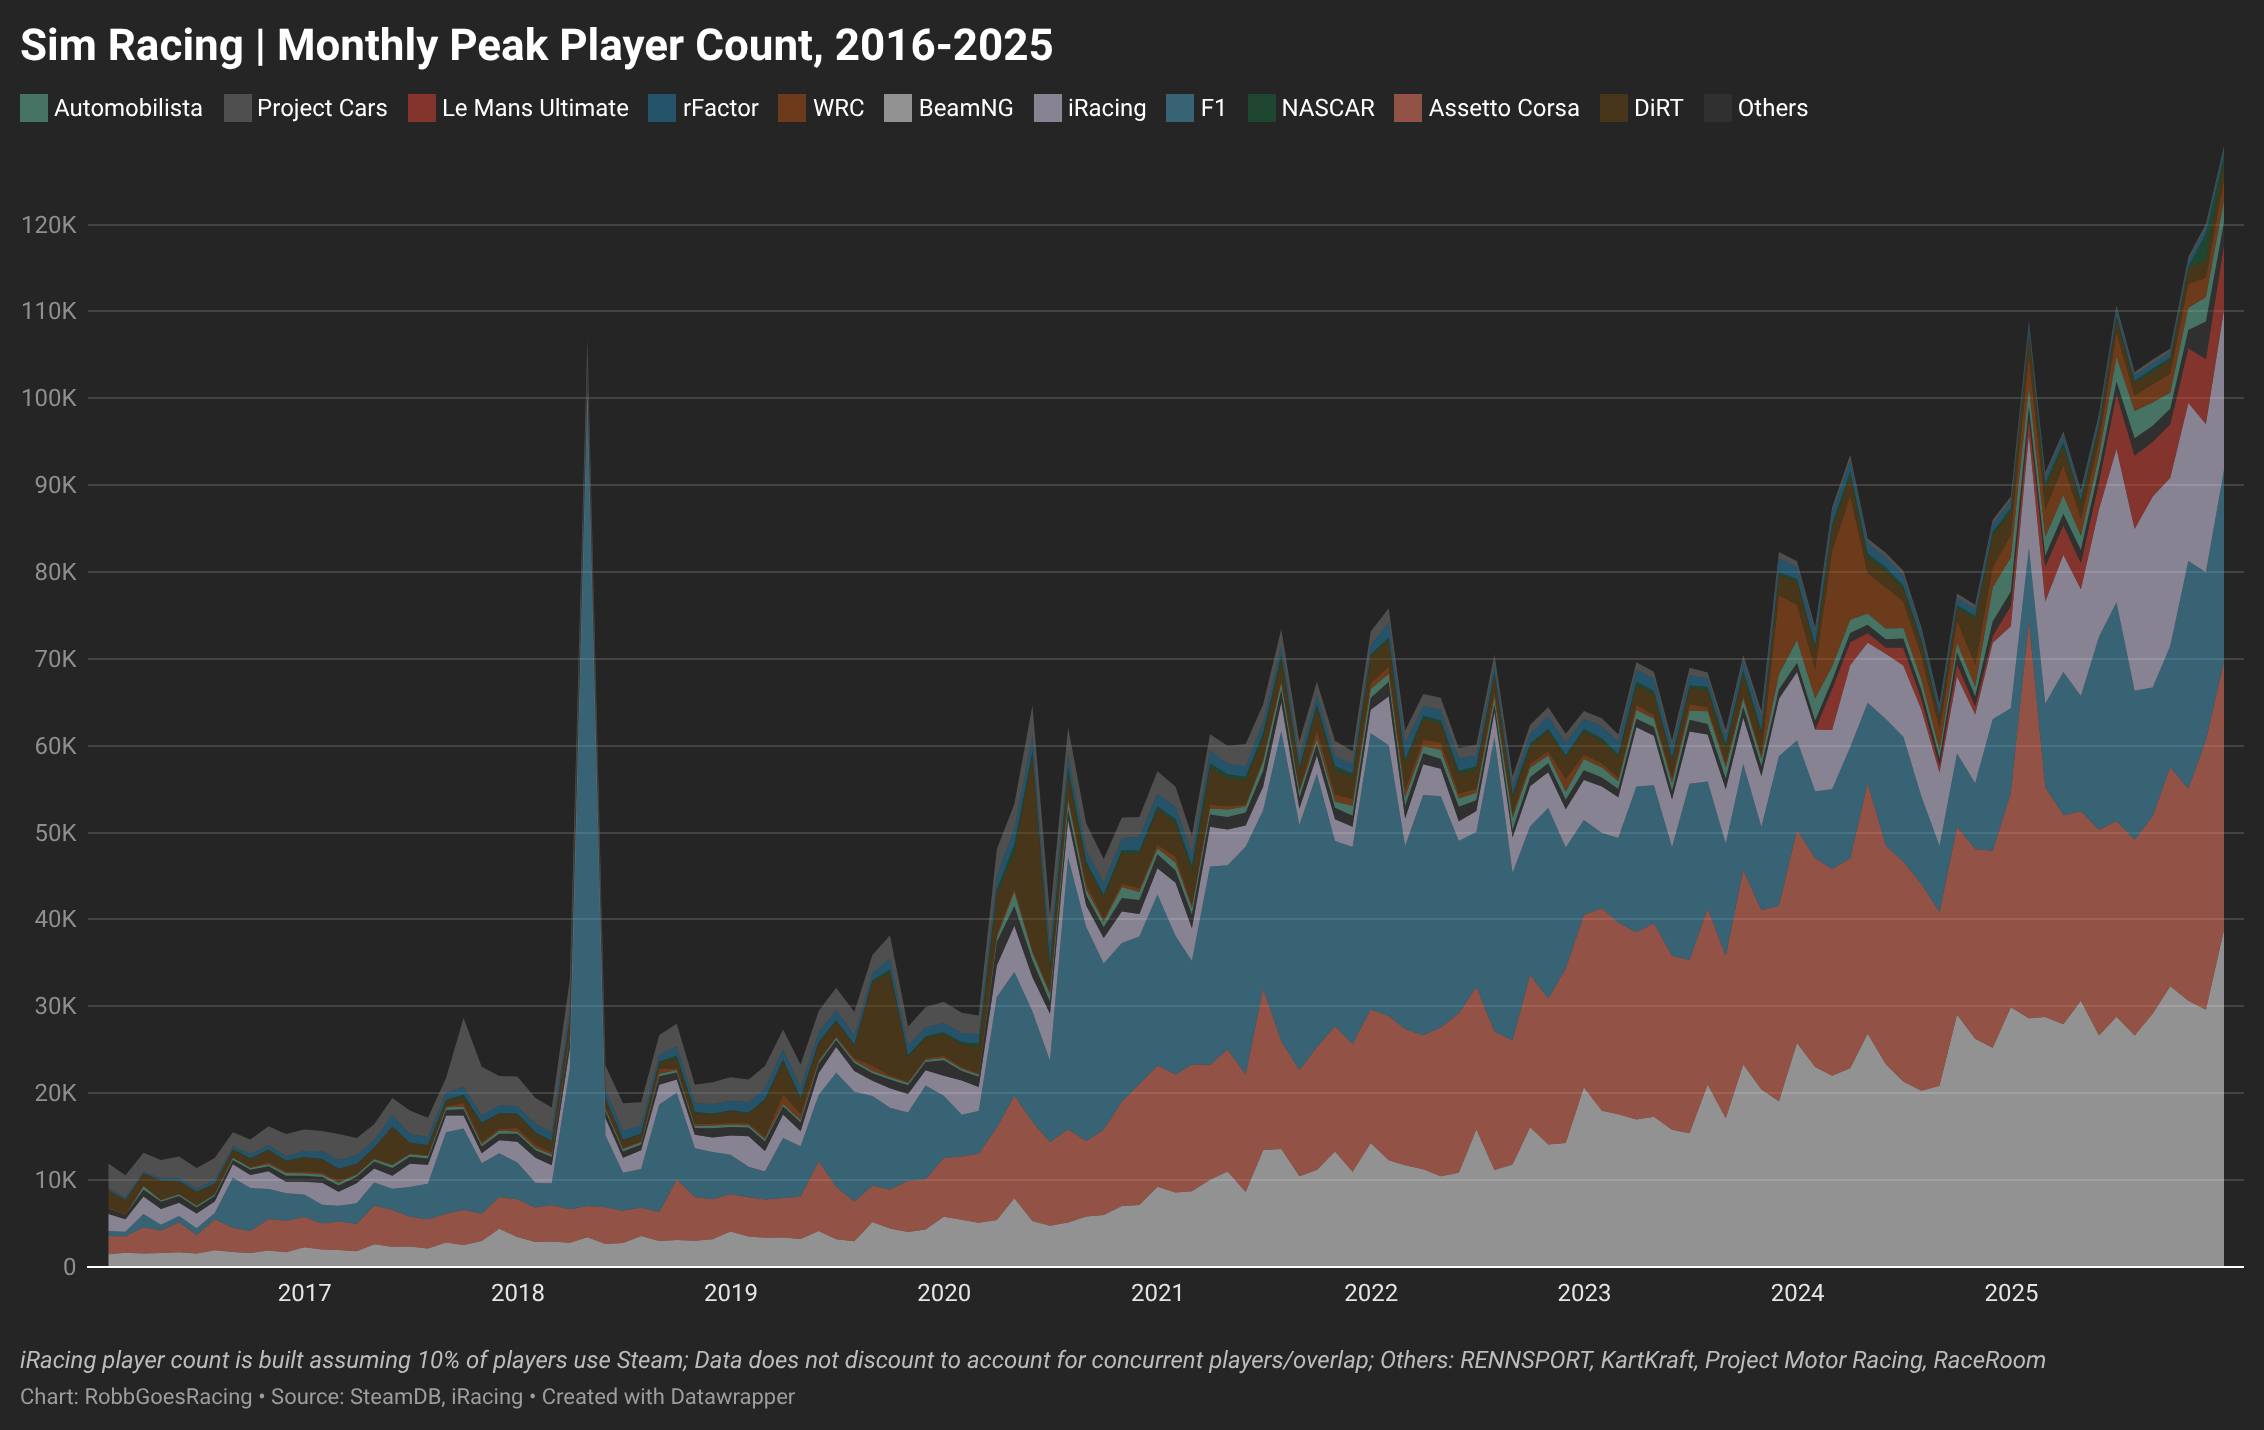Click the 0 y-axis label
The width and height of the screenshot is (2264, 1430).
69,1267
